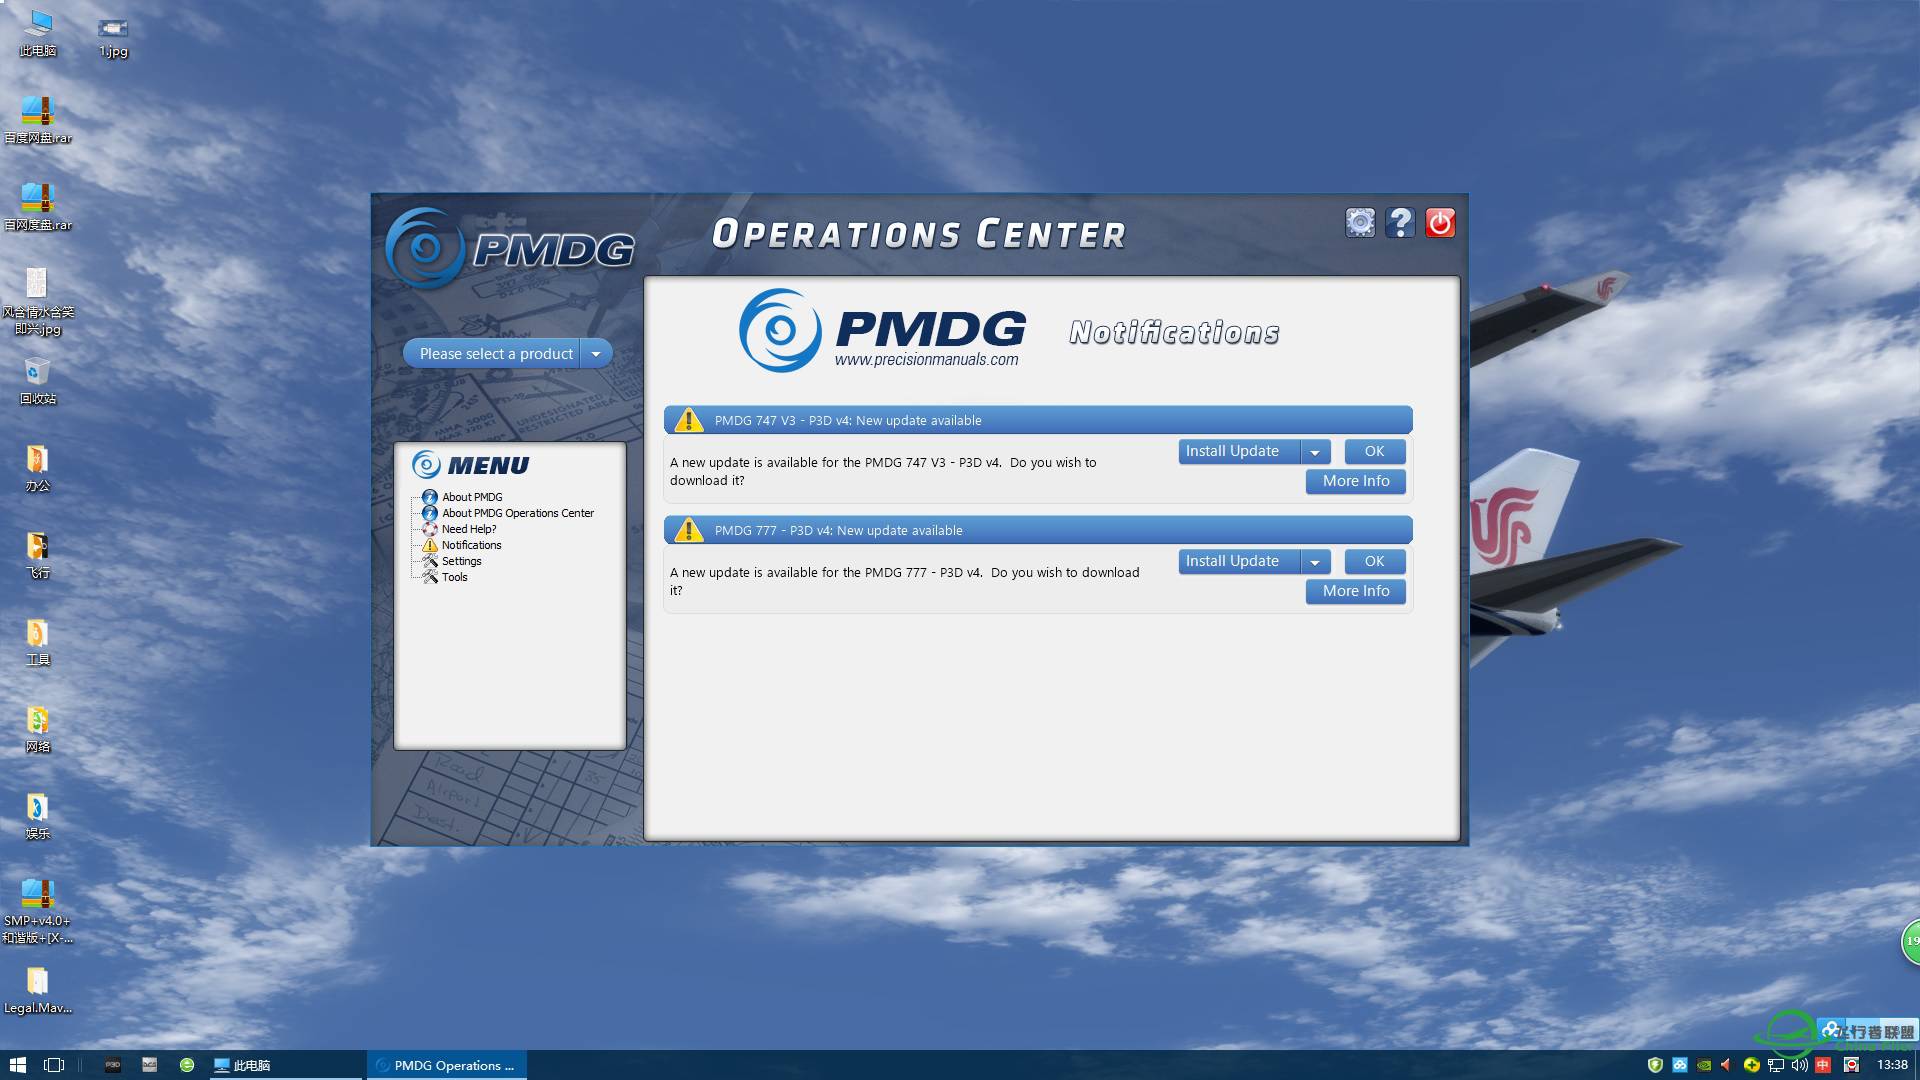The height and width of the screenshot is (1080, 1920).
Task: Click Install Update button for PMDG 747
Action: coord(1233,451)
